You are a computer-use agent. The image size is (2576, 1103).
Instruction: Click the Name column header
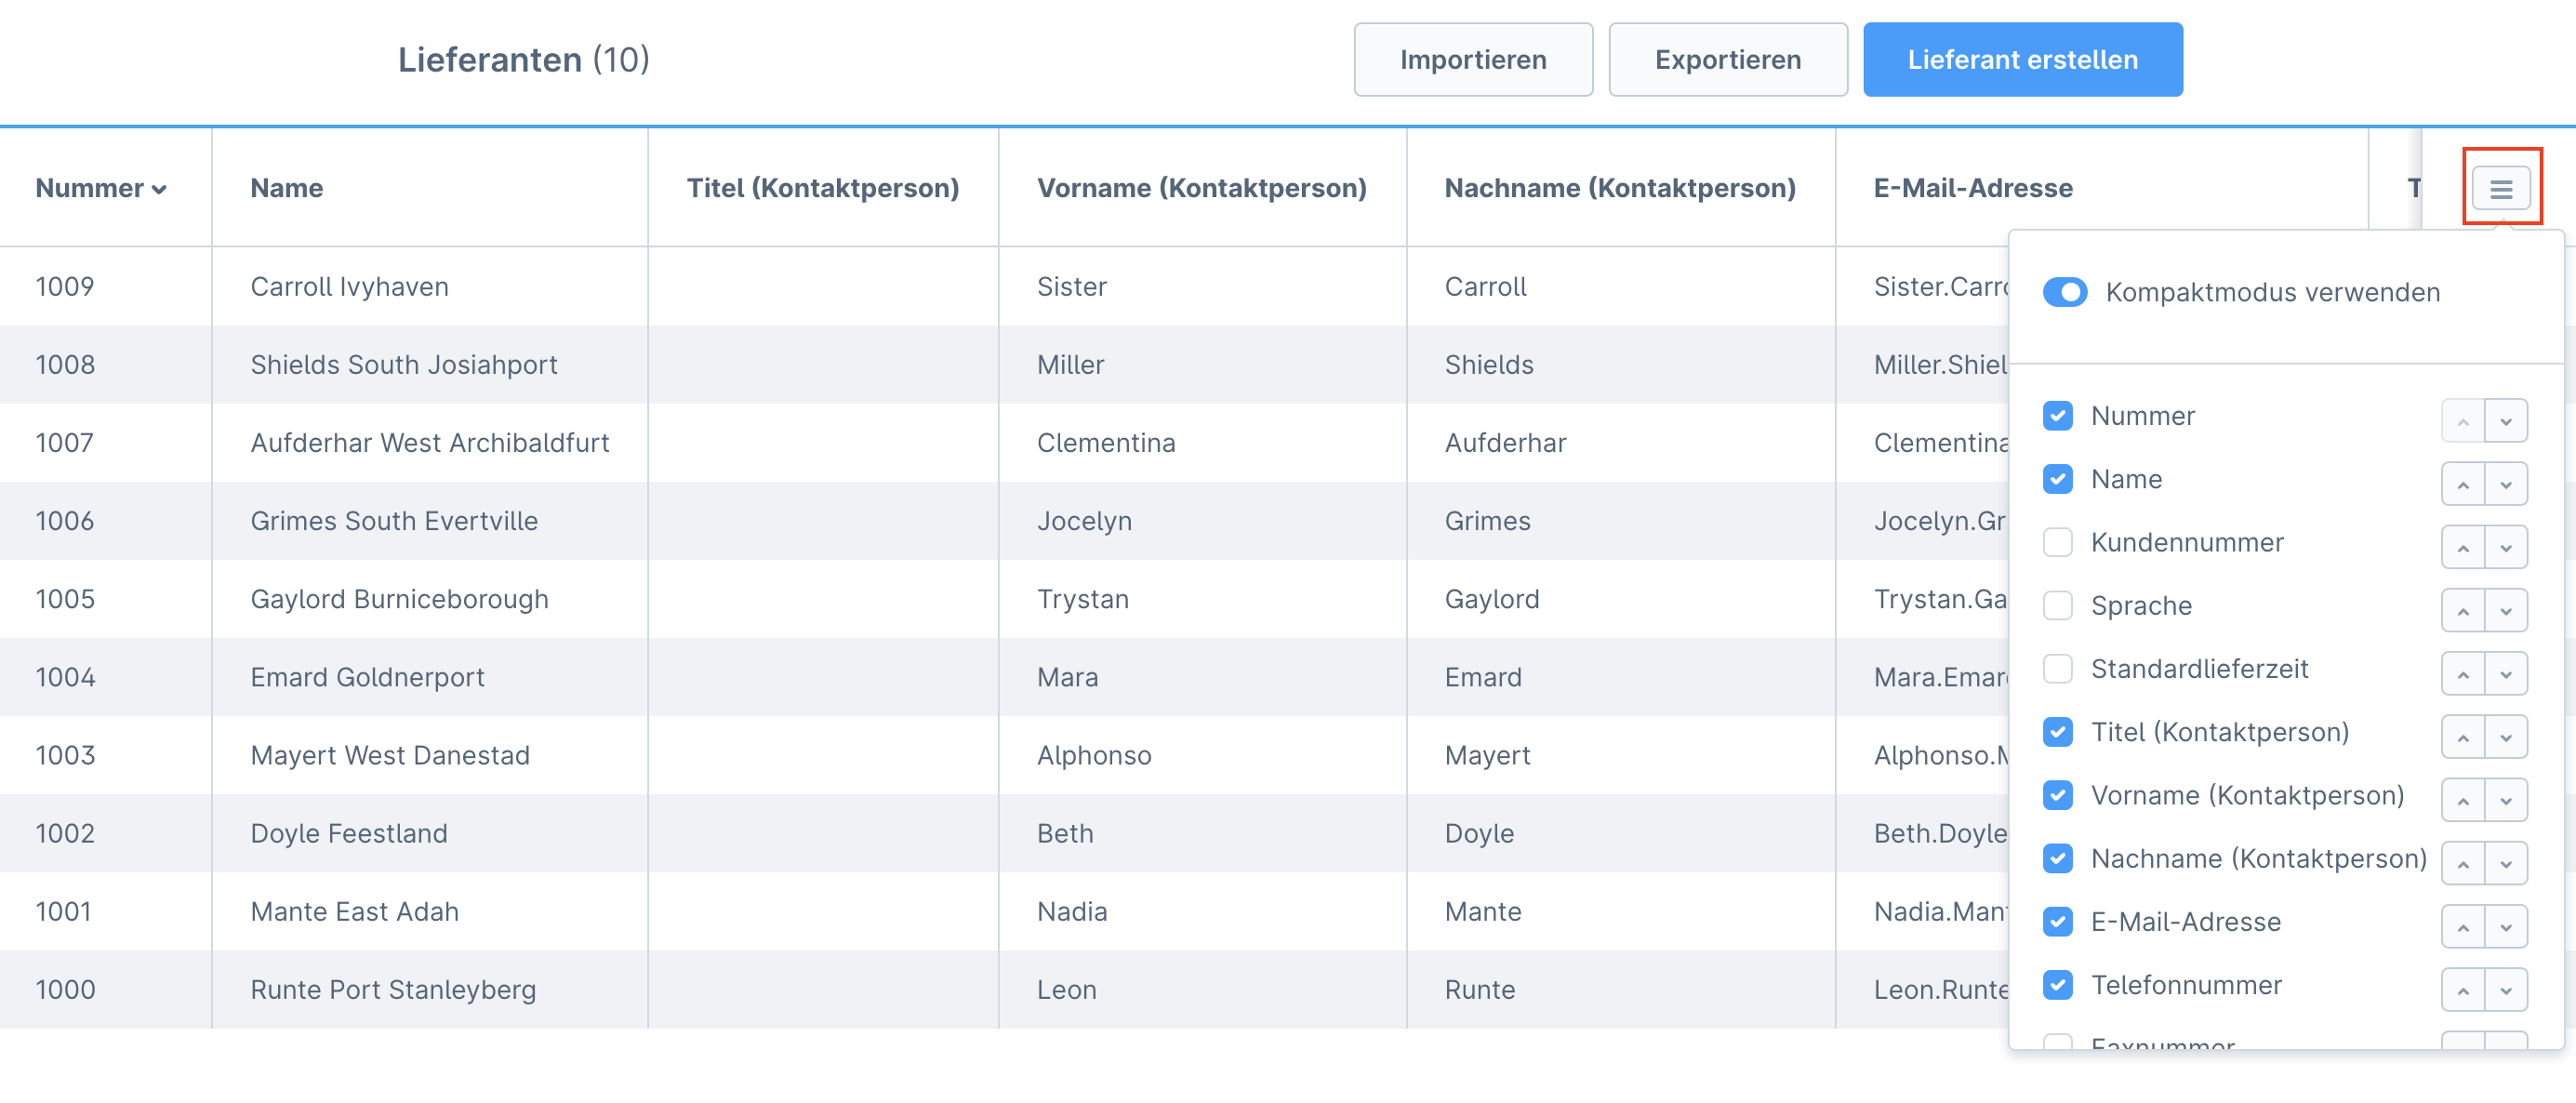click(286, 188)
